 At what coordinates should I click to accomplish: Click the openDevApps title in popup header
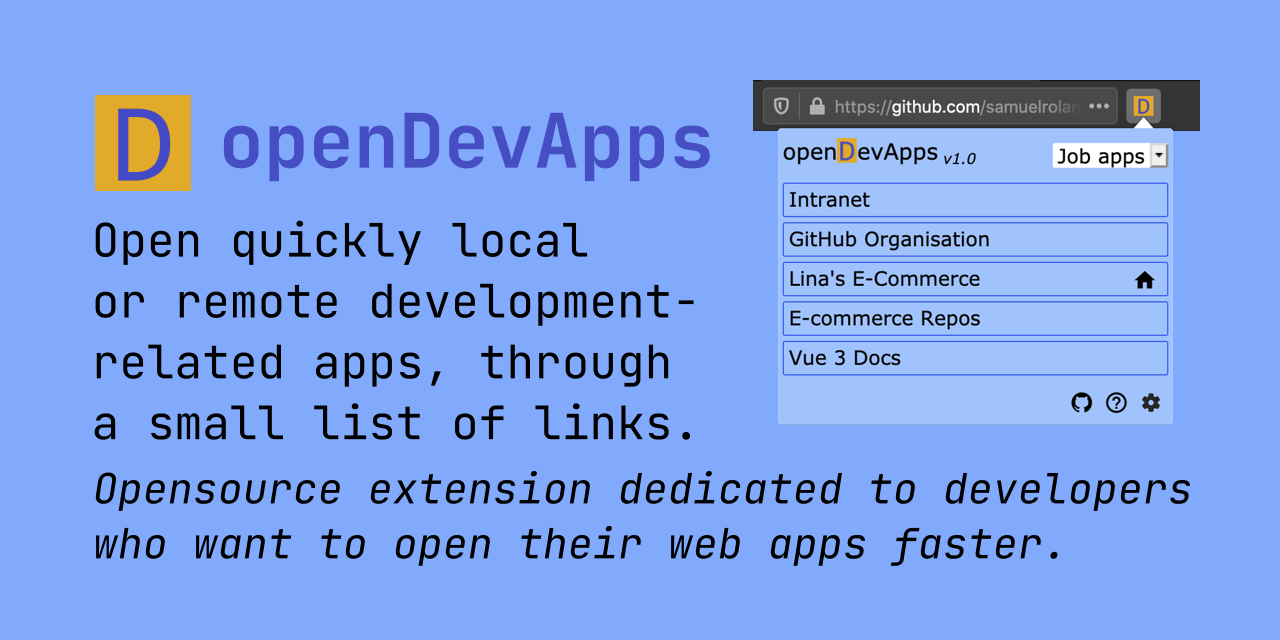(860, 153)
